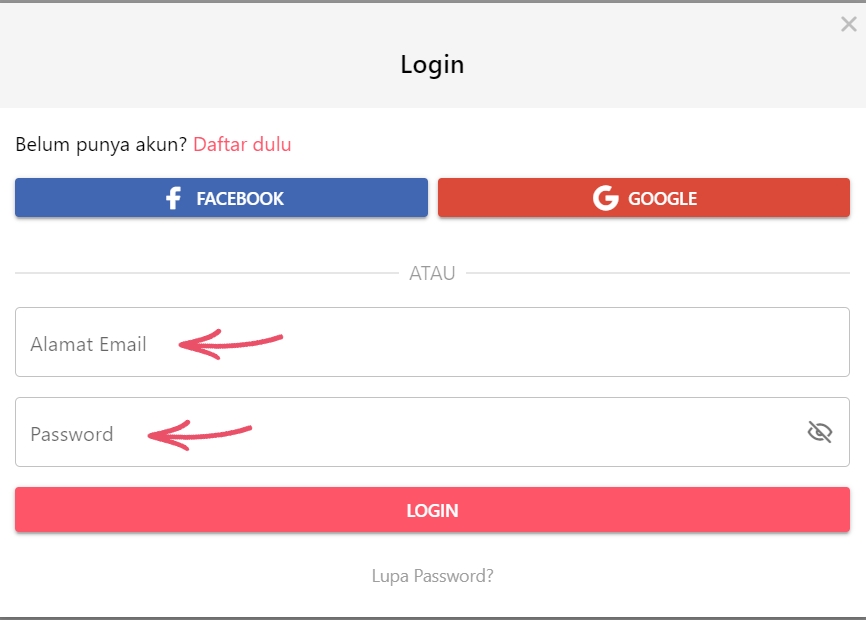Click the "ATAU" divider text
The height and width of the screenshot is (620, 866).
pos(432,273)
